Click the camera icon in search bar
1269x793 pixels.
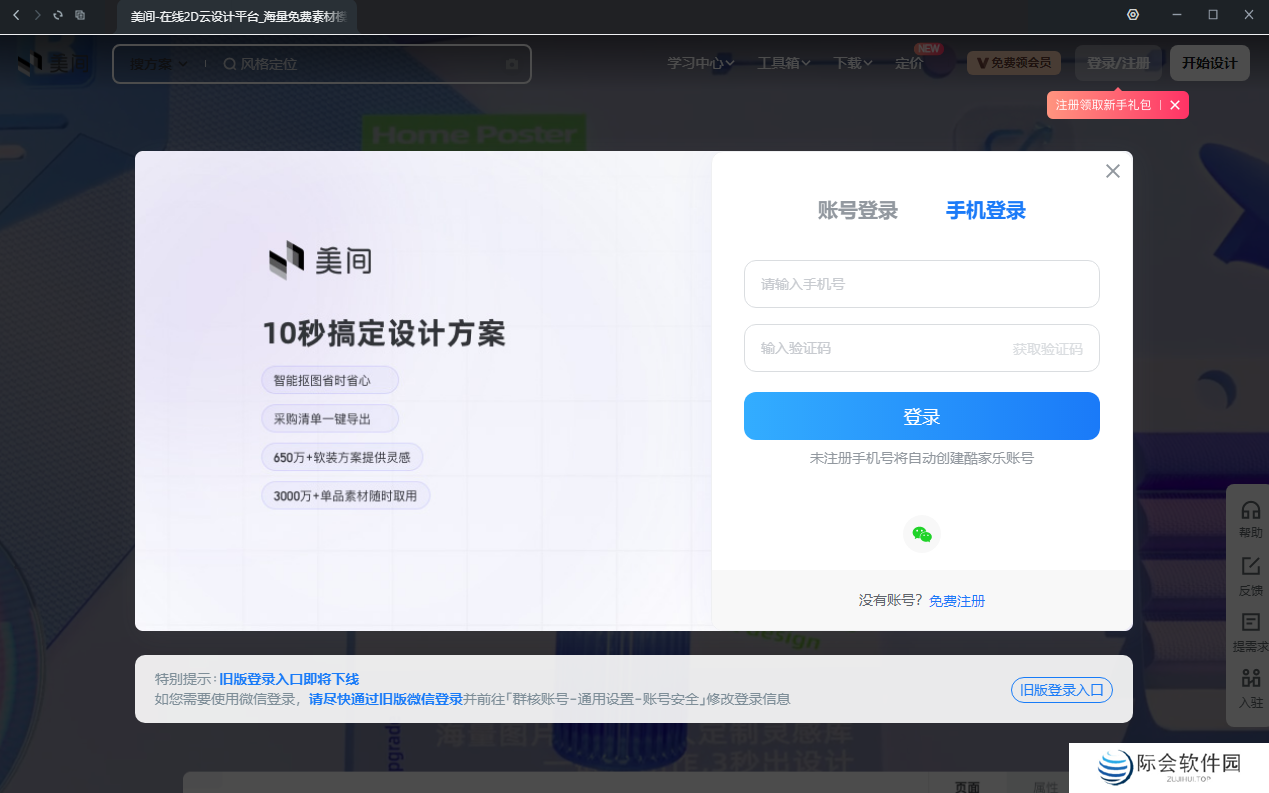pos(511,63)
